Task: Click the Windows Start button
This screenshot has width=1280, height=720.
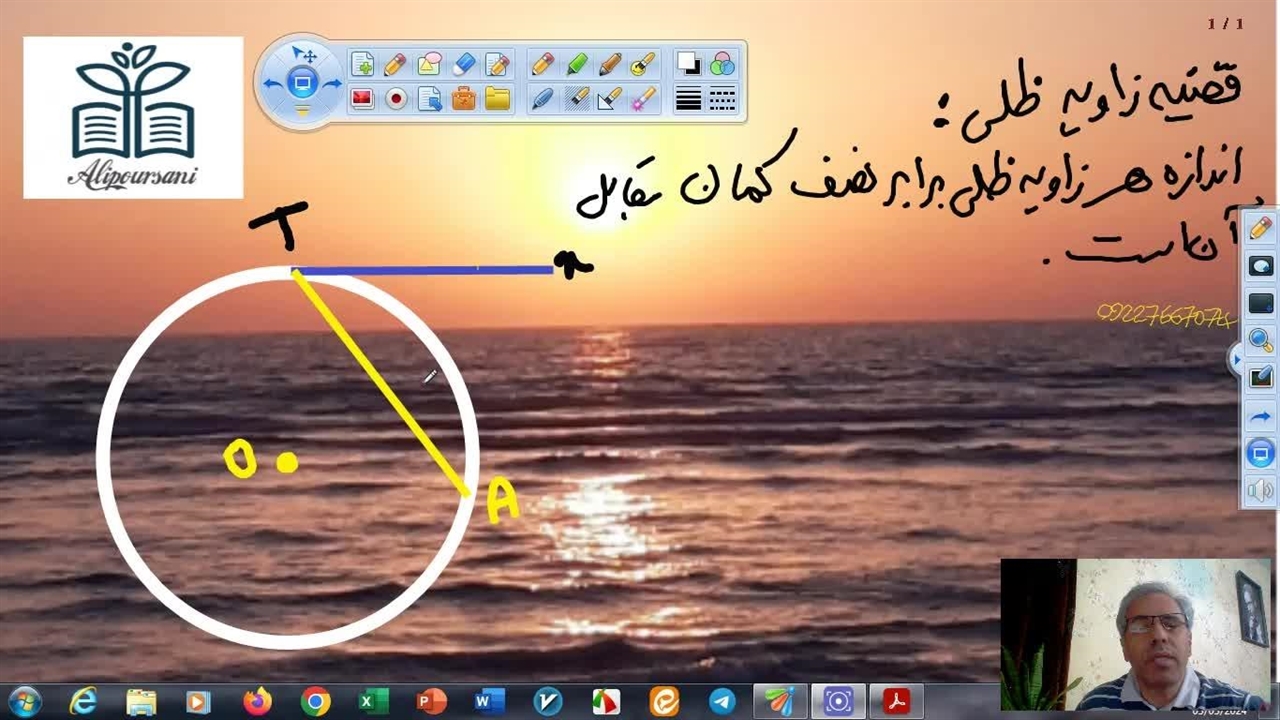Action: pyautogui.click(x=23, y=702)
